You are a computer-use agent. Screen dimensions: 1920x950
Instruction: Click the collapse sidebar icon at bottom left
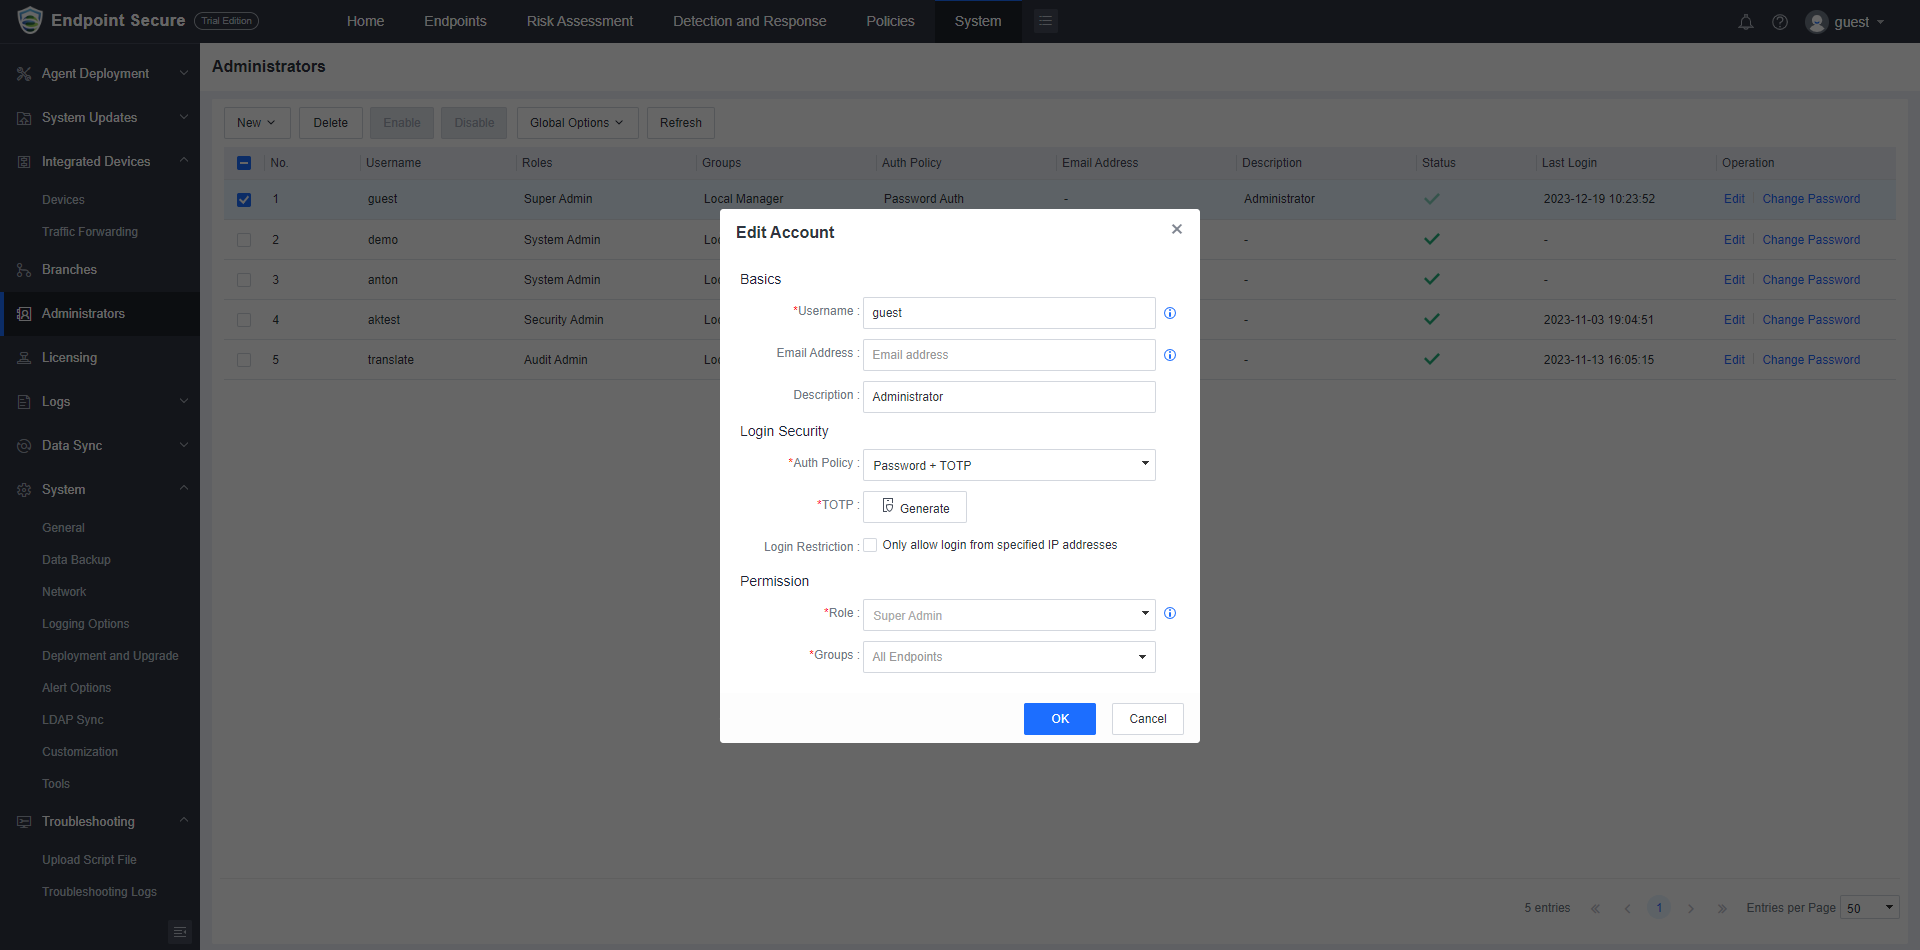click(x=180, y=932)
